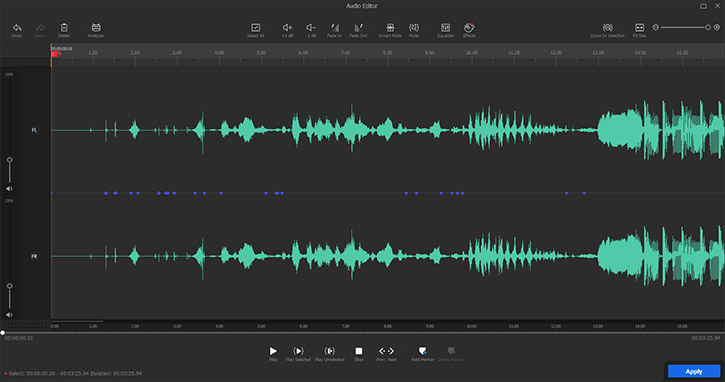
Task: Apply the Fade Out effect
Action: (x=358, y=28)
